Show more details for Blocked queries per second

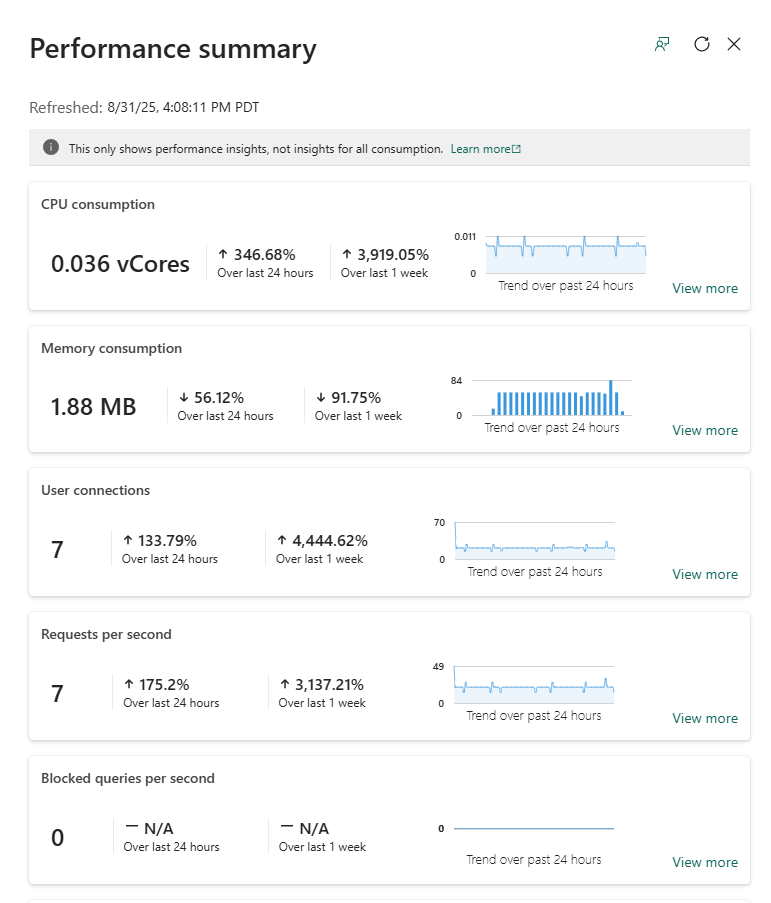pyautogui.click(x=704, y=862)
